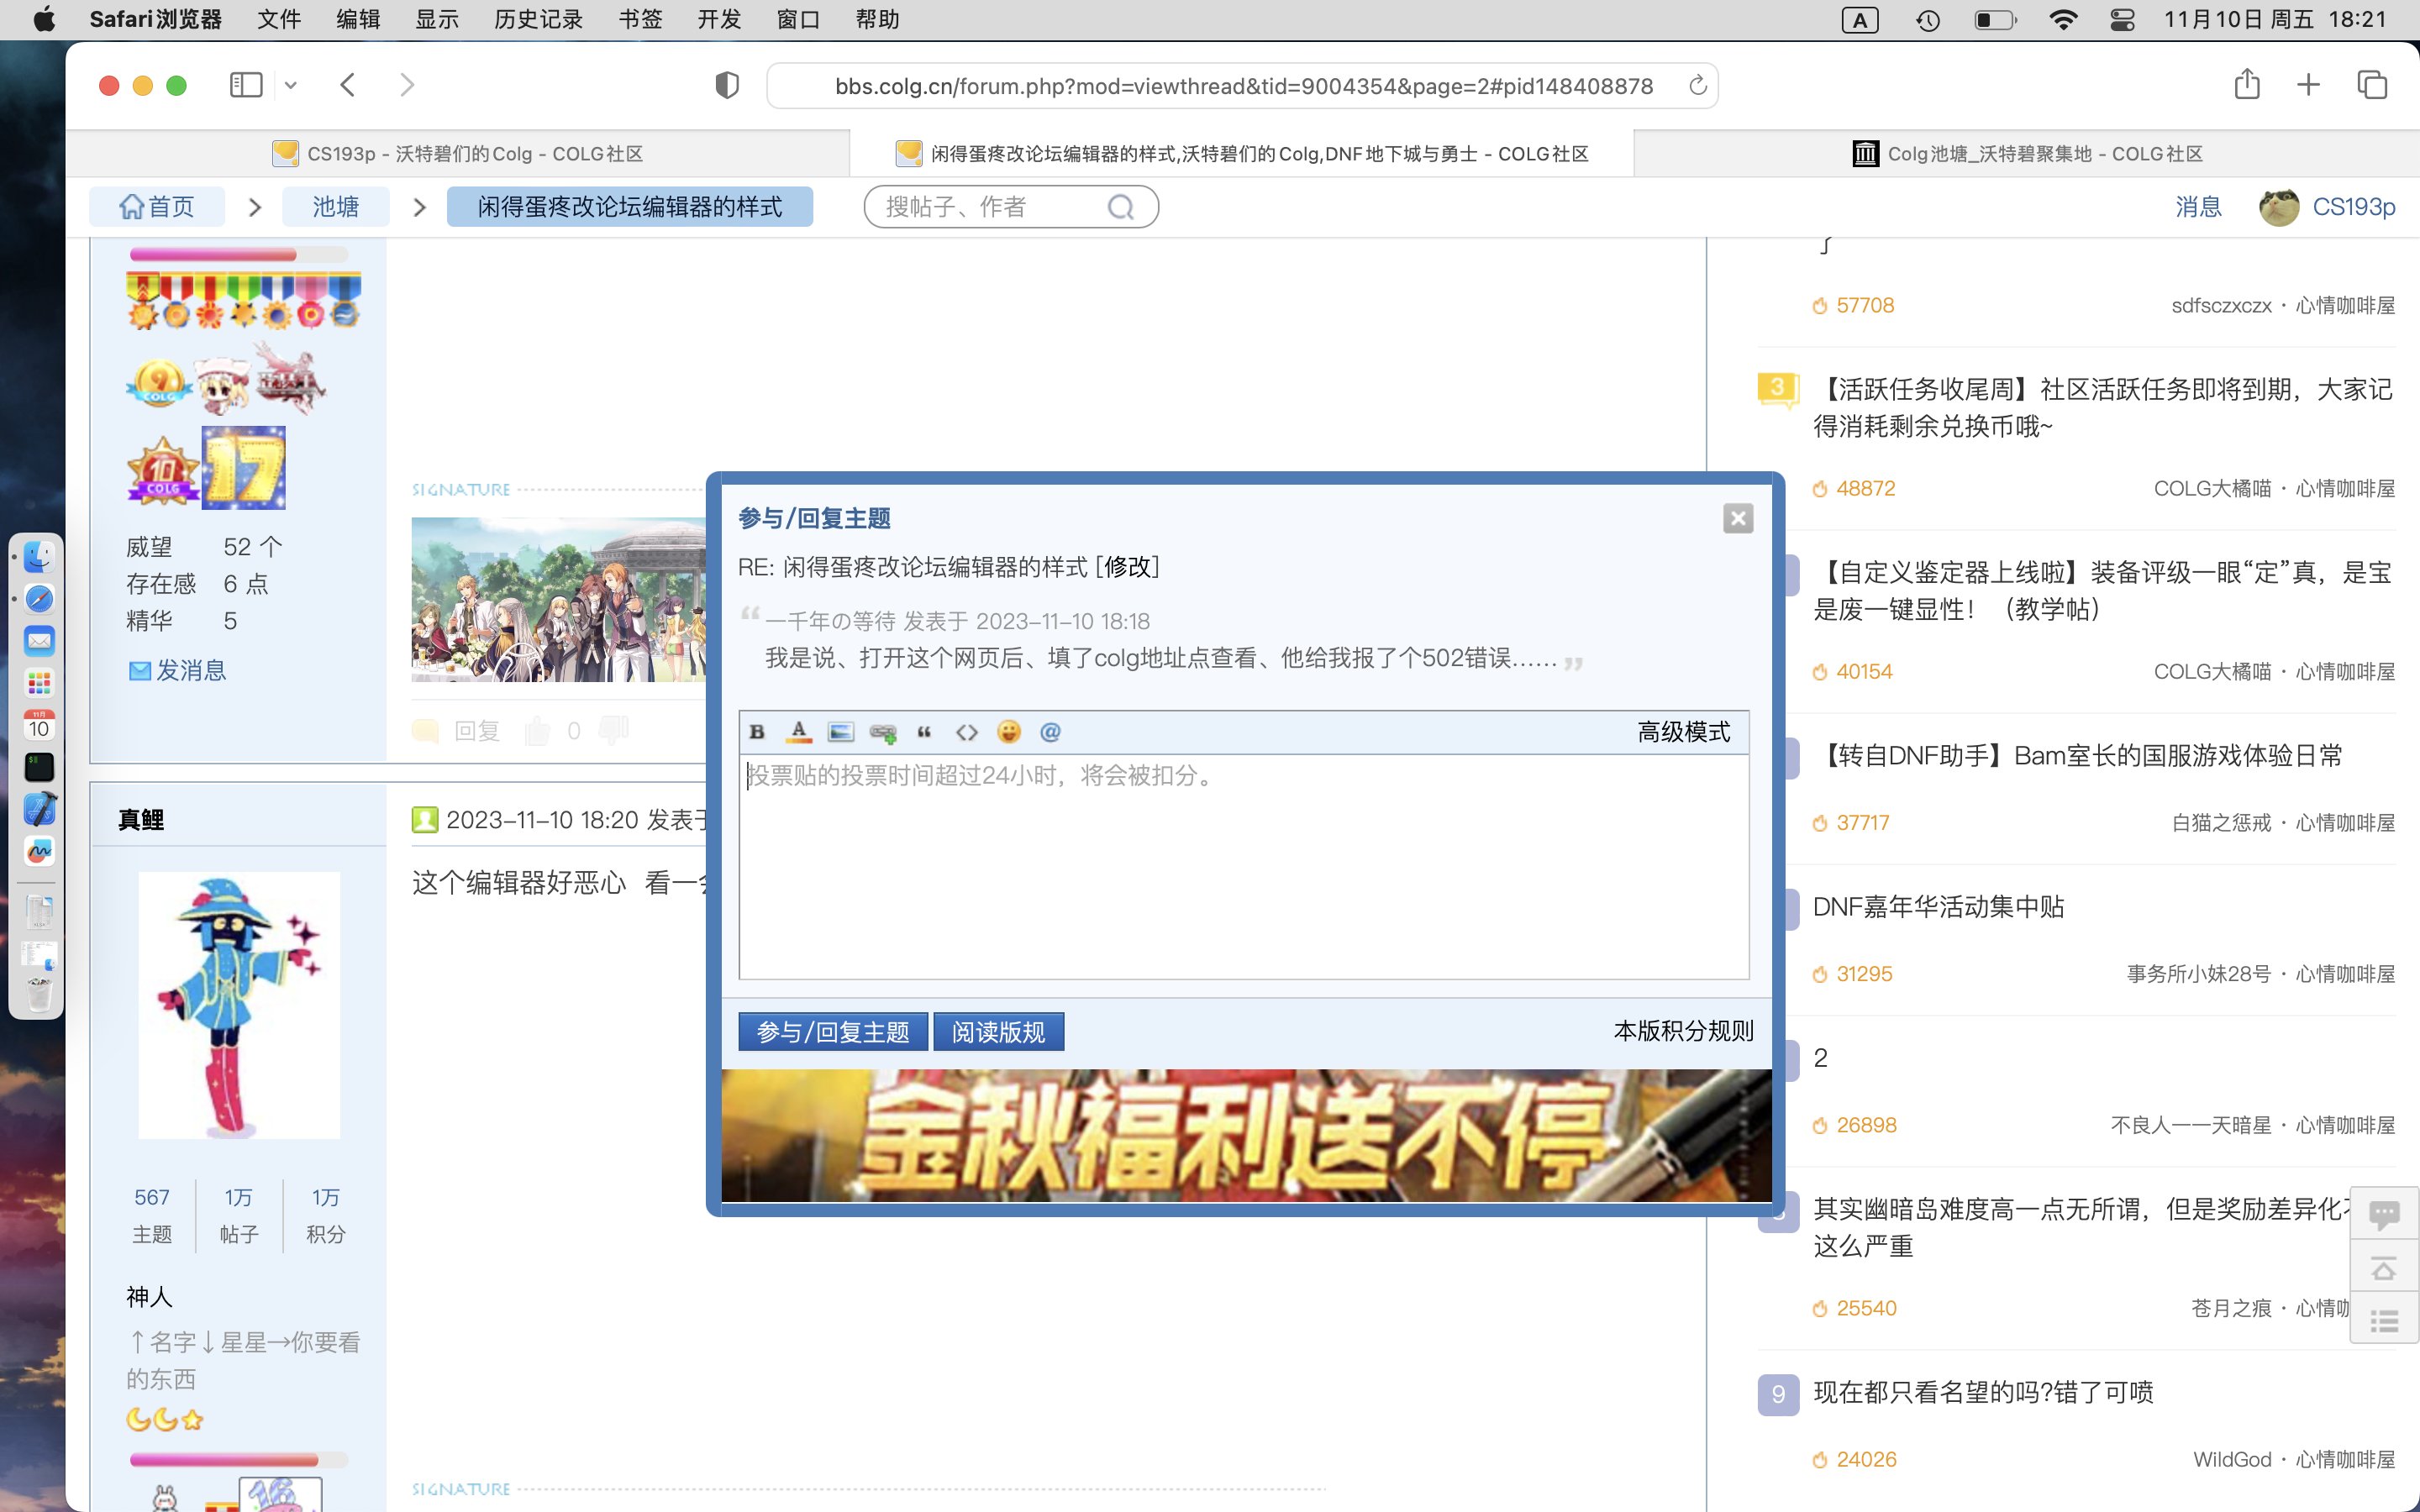The height and width of the screenshot is (1512, 2420).
Task: Close the reply dialog with X button
Action: [x=1738, y=518]
